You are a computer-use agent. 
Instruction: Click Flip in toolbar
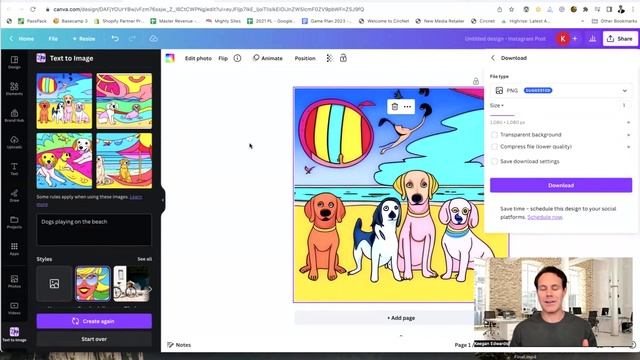[x=223, y=58]
